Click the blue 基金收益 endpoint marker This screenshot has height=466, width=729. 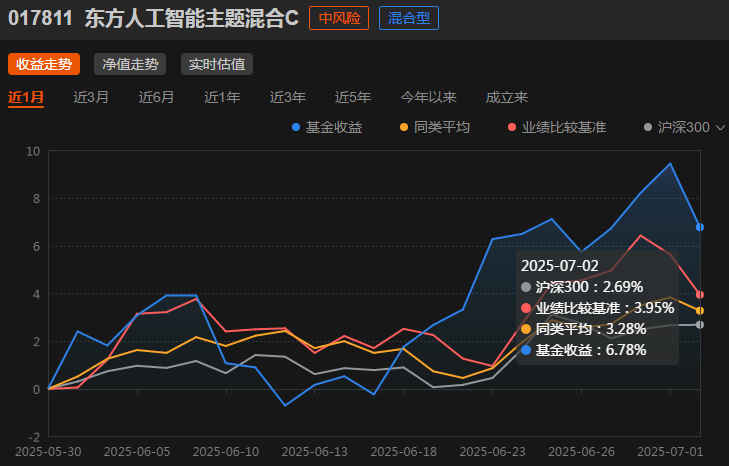[700, 227]
